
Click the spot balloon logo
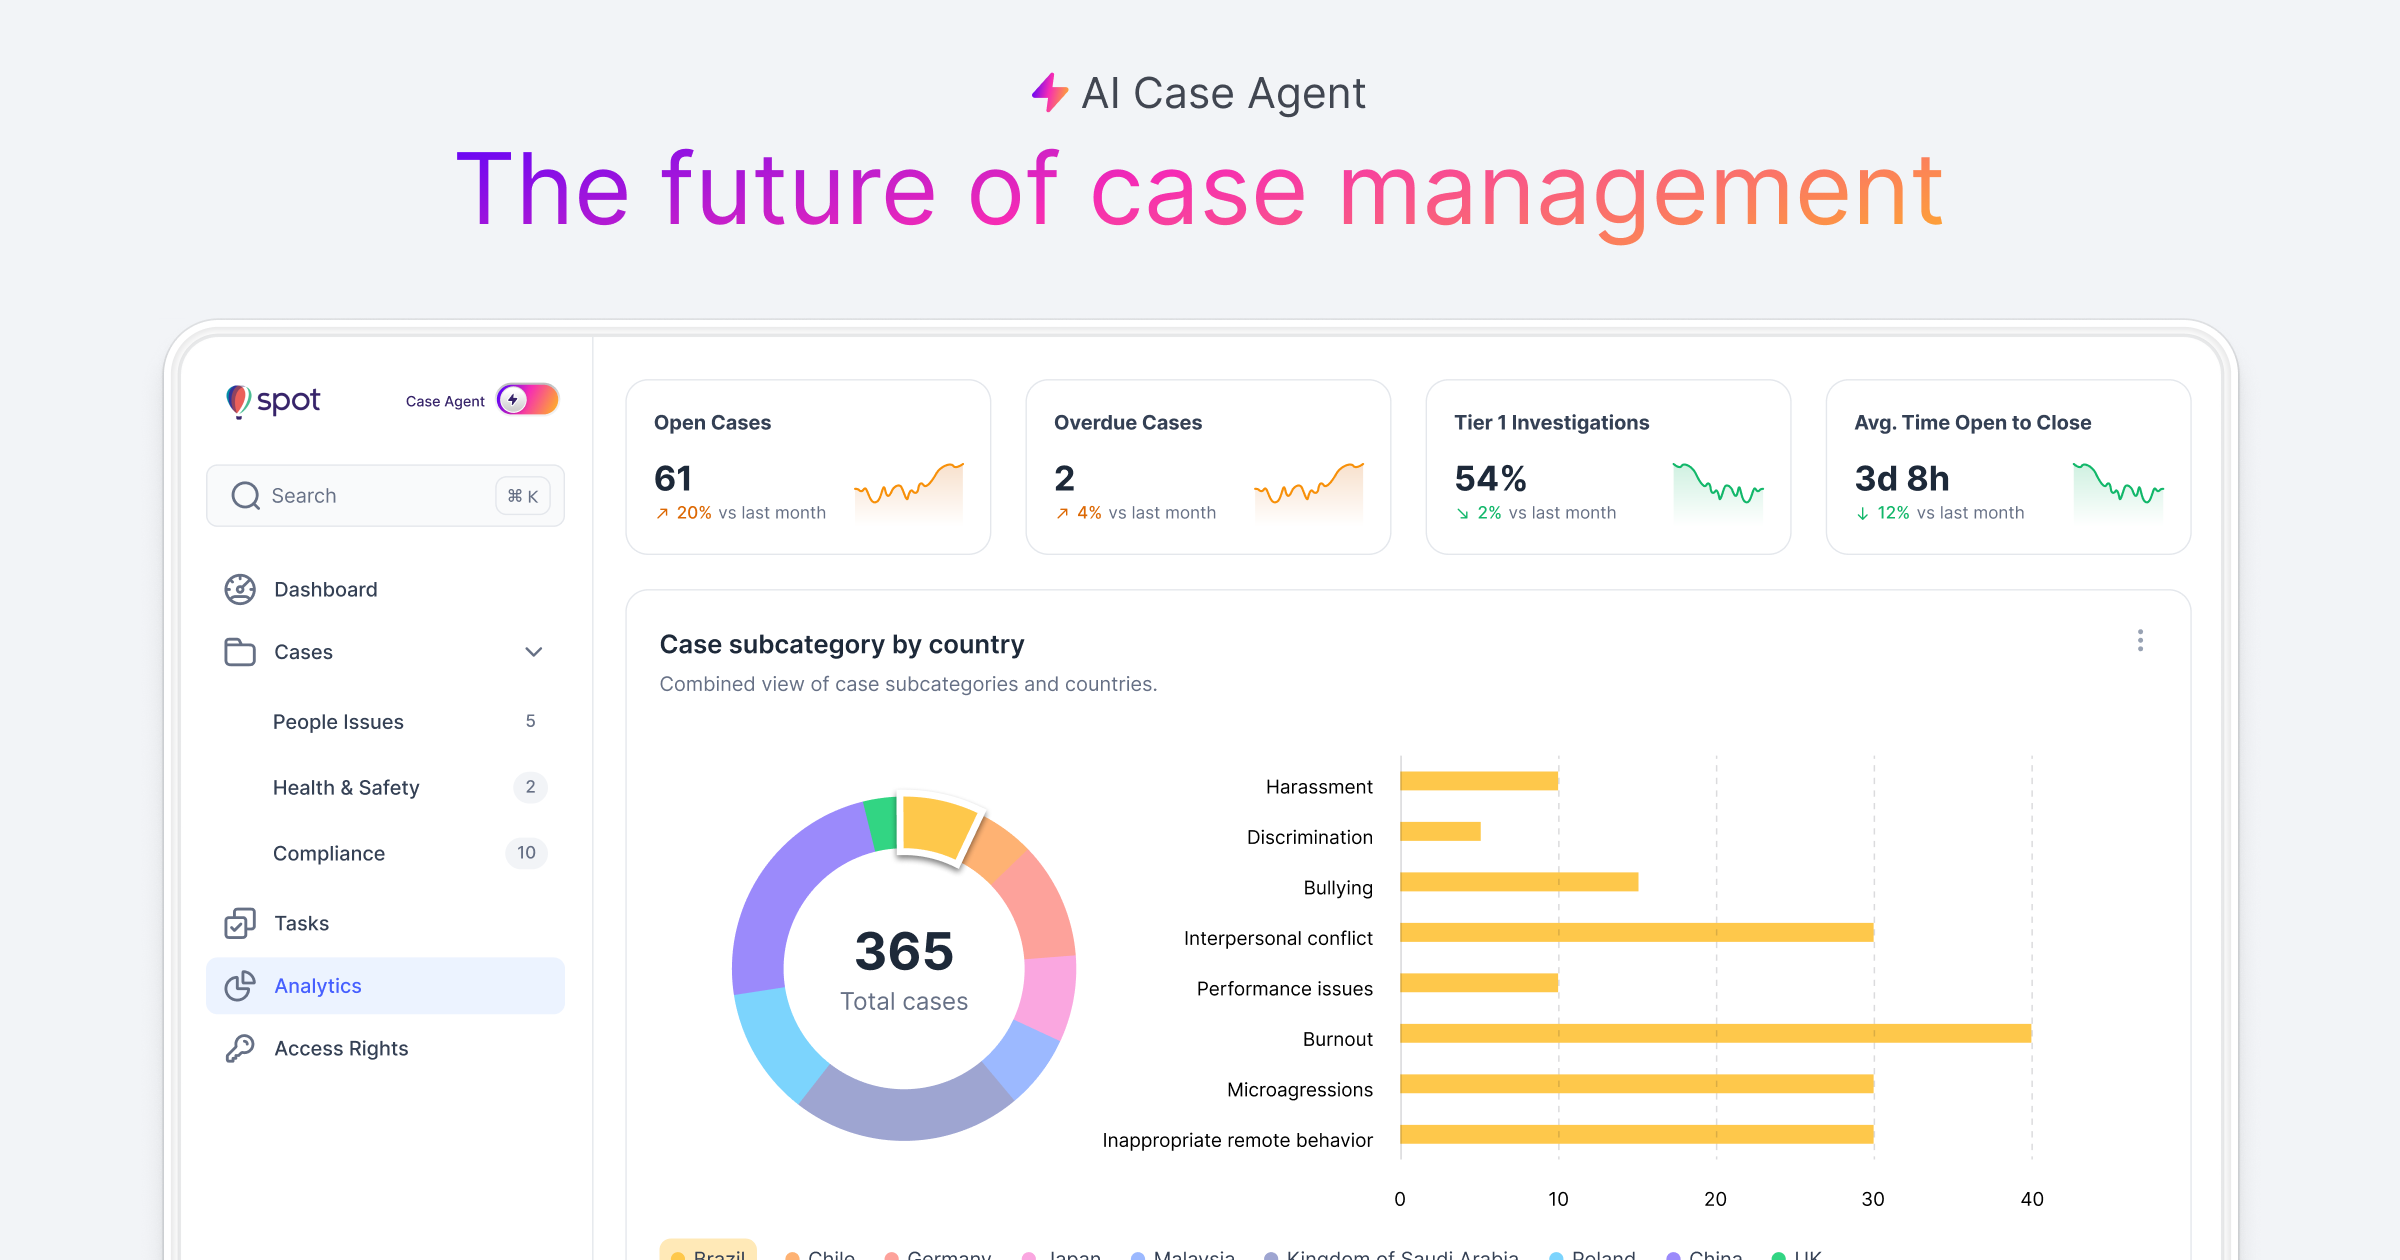pyautogui.click(x=240, y=400)
